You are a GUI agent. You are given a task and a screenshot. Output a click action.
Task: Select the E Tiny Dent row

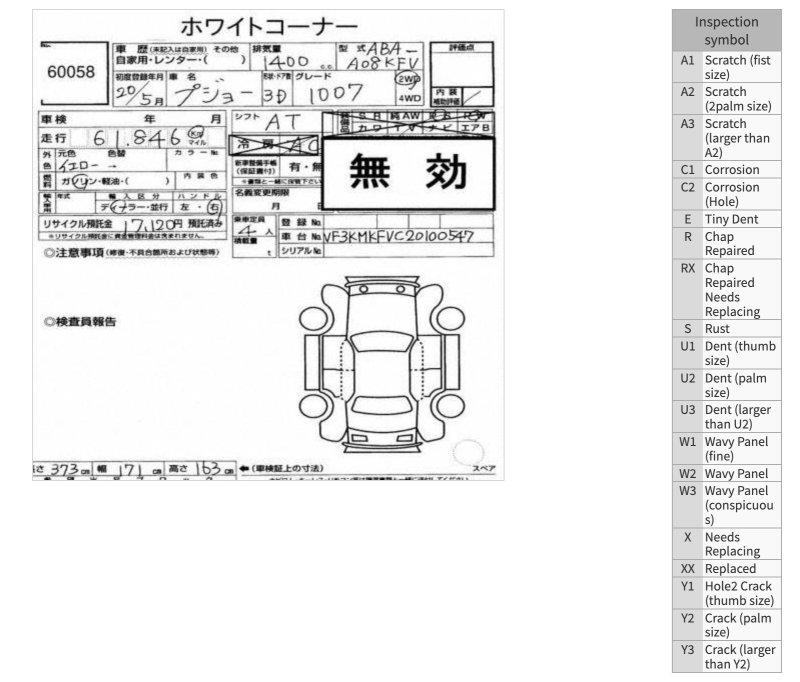(726, 219)
